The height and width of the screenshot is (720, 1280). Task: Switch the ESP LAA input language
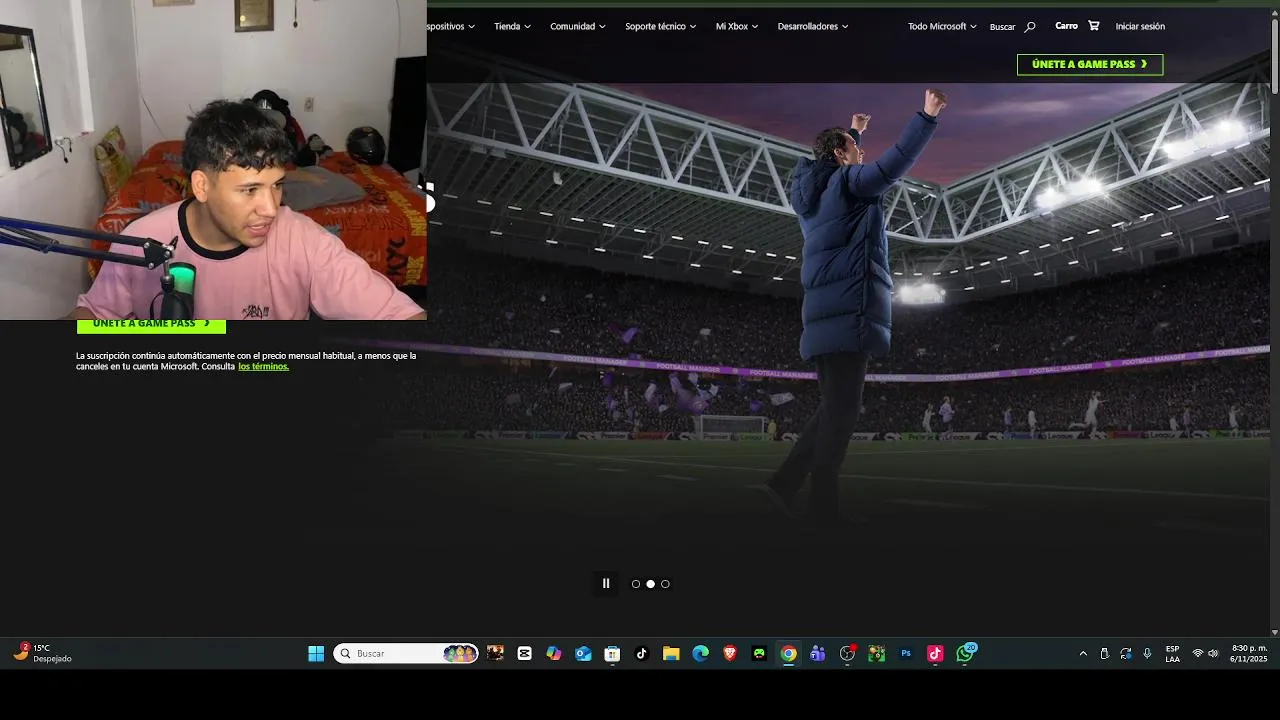click(x=1172, y=654)
